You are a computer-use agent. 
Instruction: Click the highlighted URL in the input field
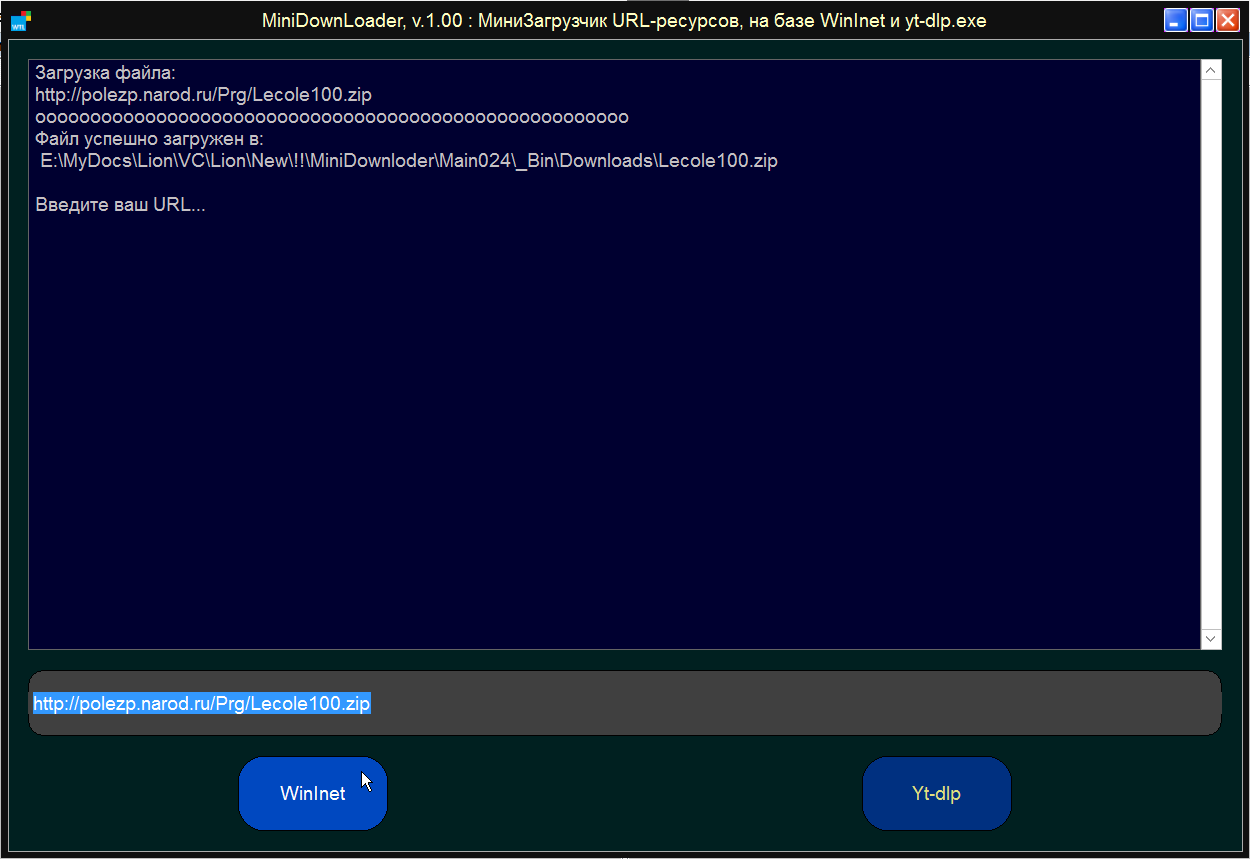[x=202, y=703]
